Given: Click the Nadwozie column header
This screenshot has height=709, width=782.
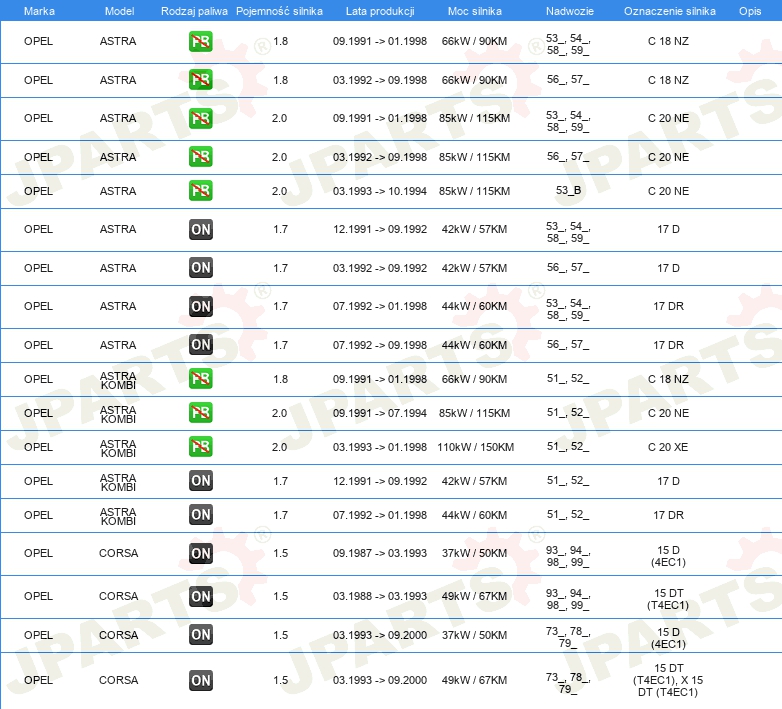Looking at the screenshot, I should tap(570, 11).
